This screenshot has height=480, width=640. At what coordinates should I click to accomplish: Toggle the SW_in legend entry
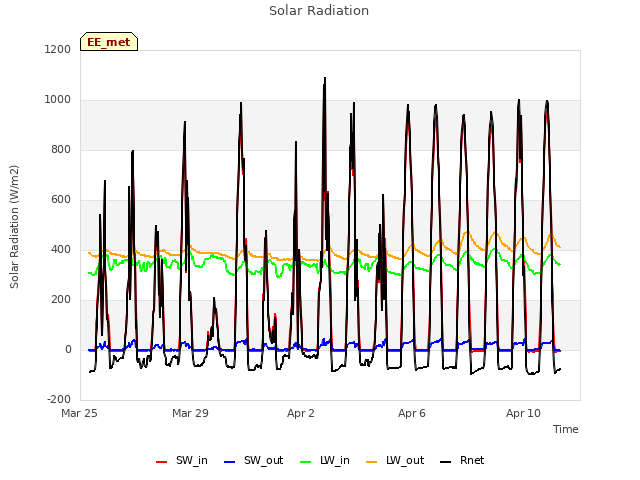click(182, 460)
